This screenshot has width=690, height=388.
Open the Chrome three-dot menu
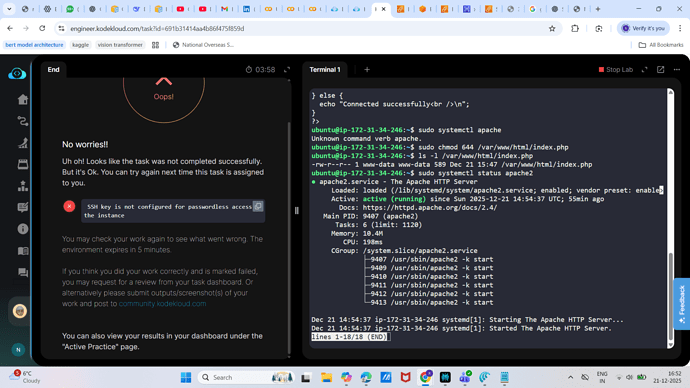click(x=680, y=29)
